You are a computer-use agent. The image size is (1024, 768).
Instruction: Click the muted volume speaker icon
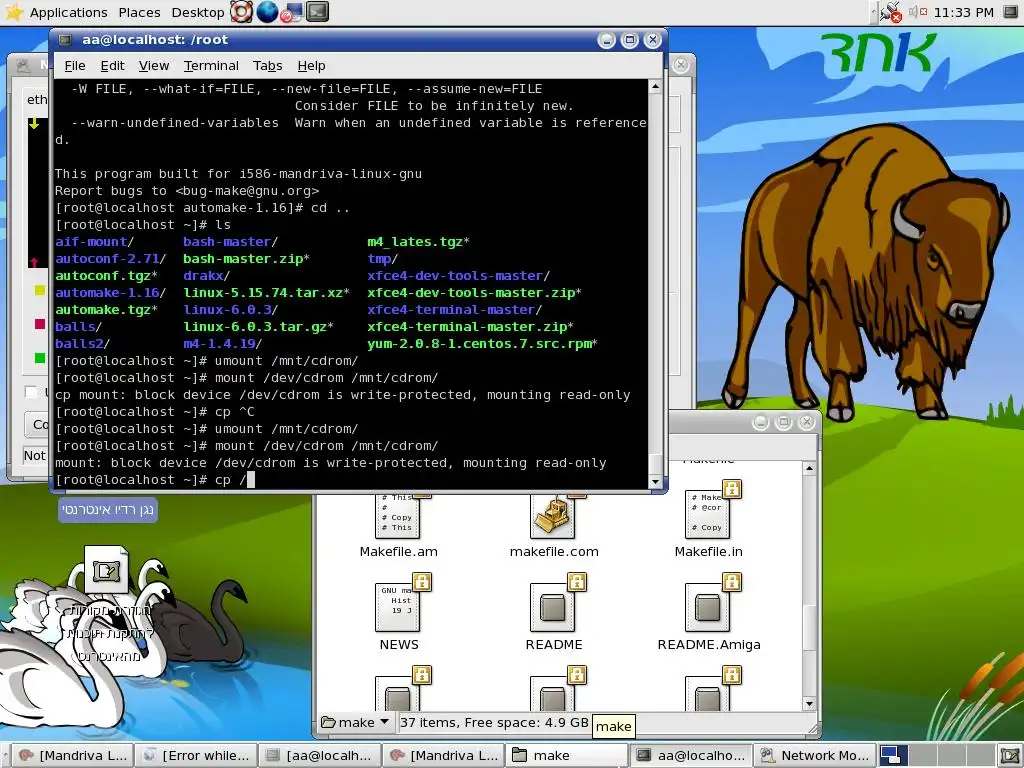coord(917,12)
